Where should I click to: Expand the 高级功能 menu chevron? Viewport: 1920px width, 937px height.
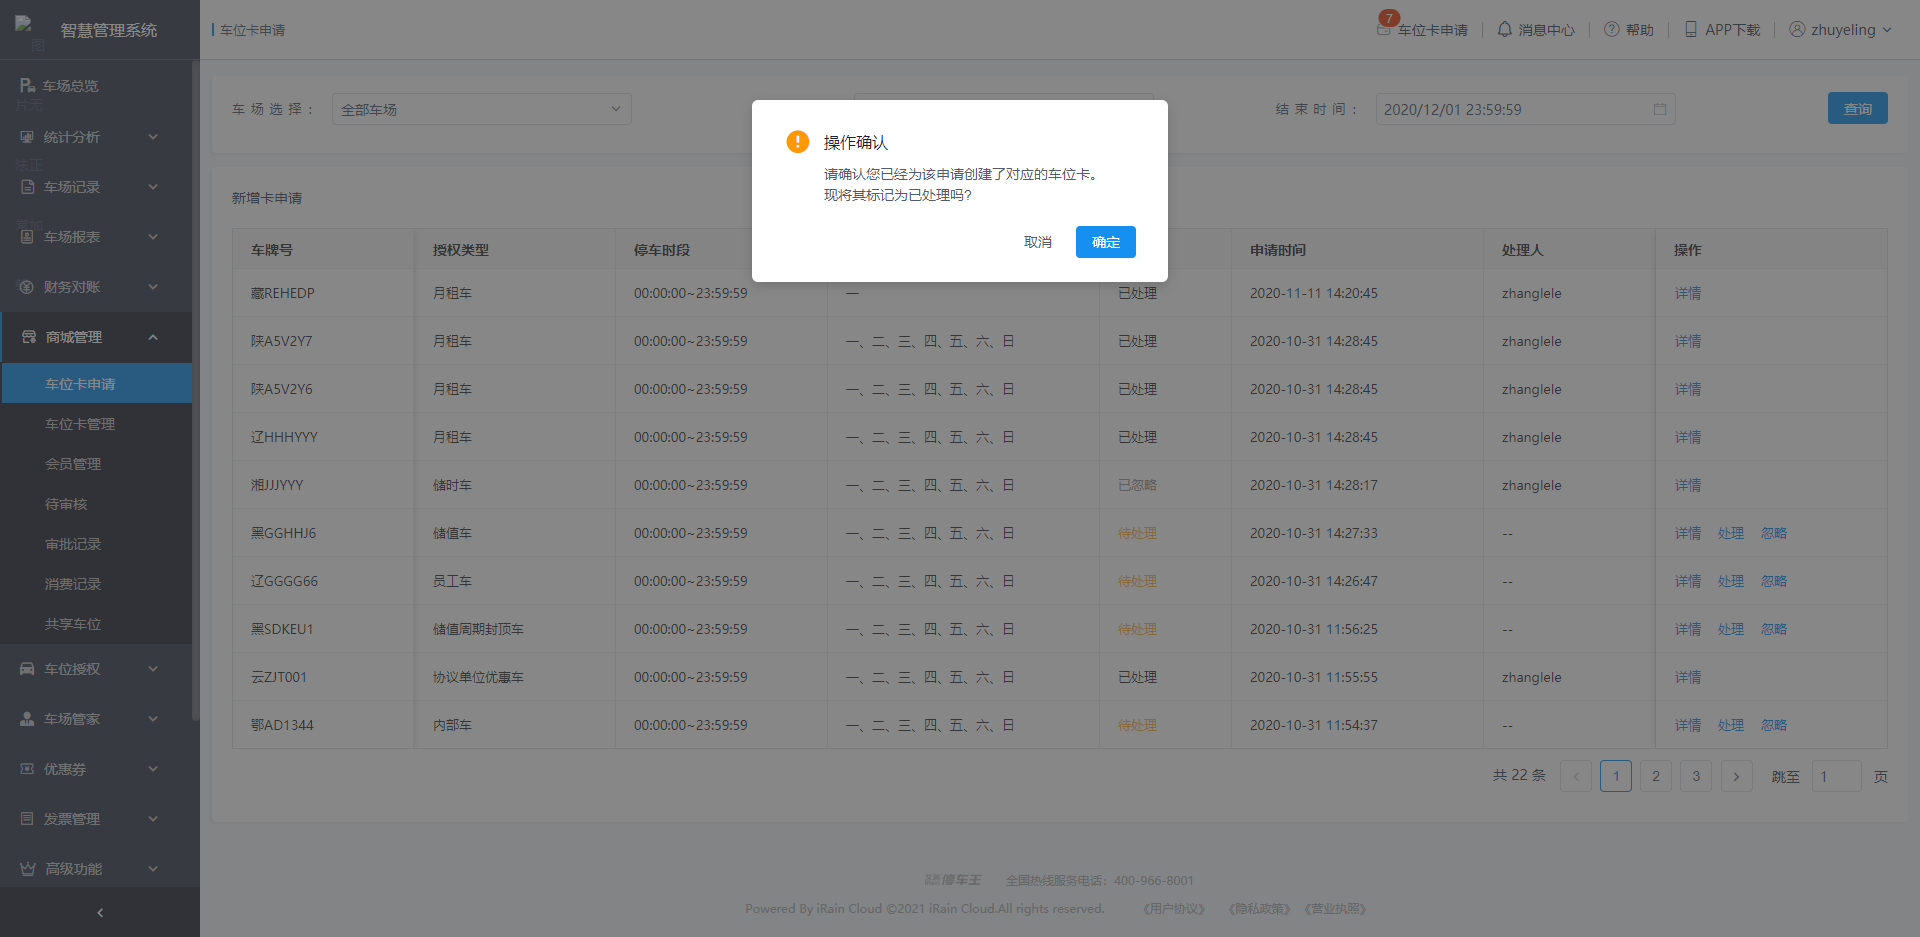click(x=153, y=869)
